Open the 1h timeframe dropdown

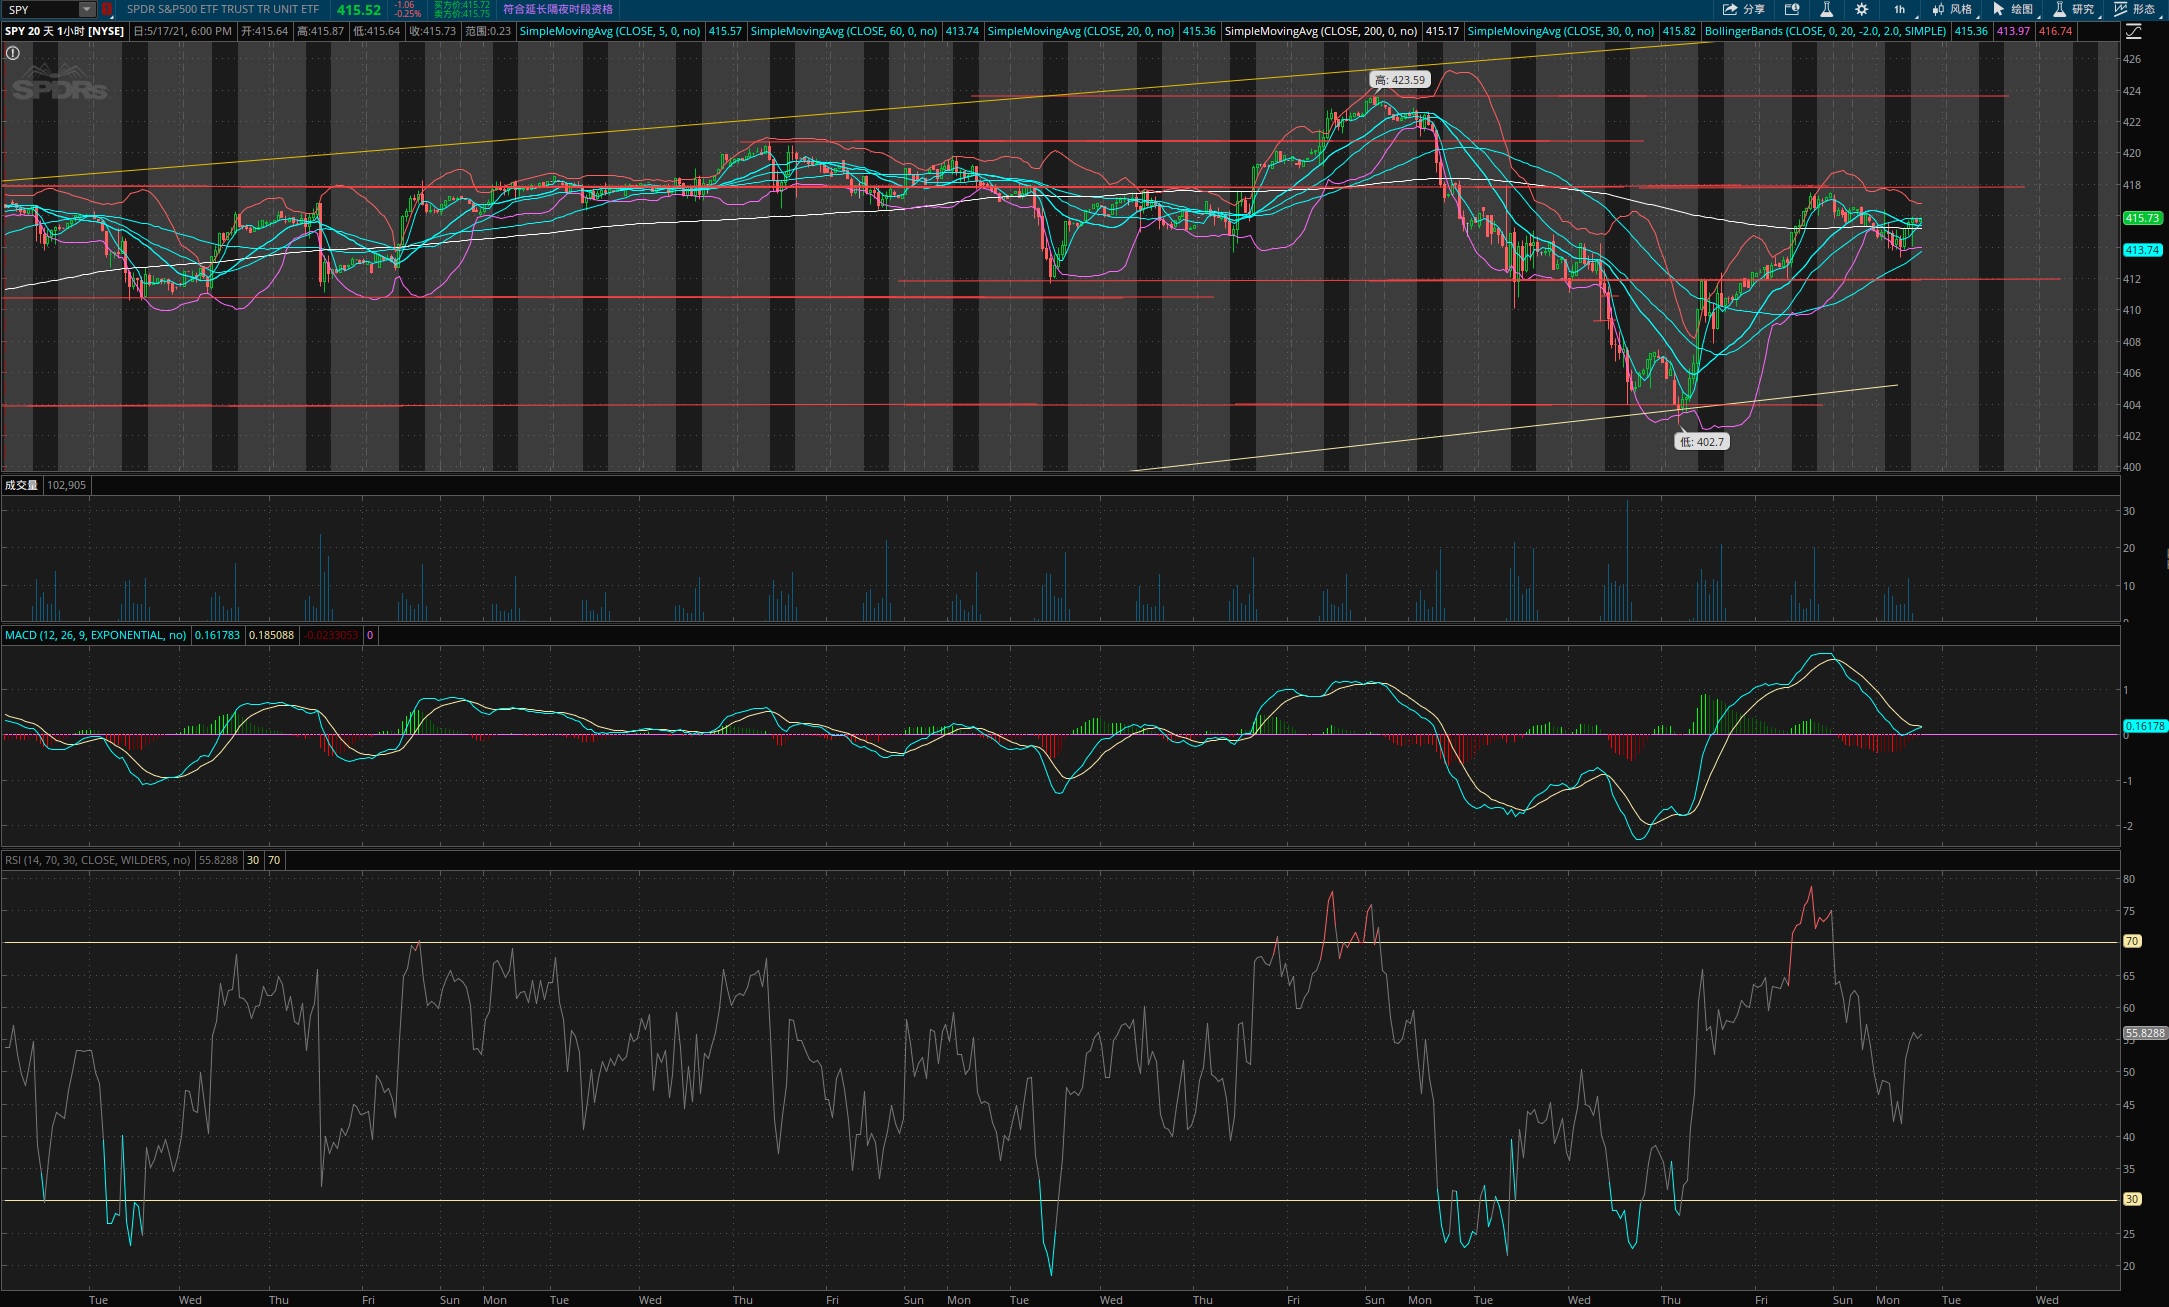(1899, 9)
